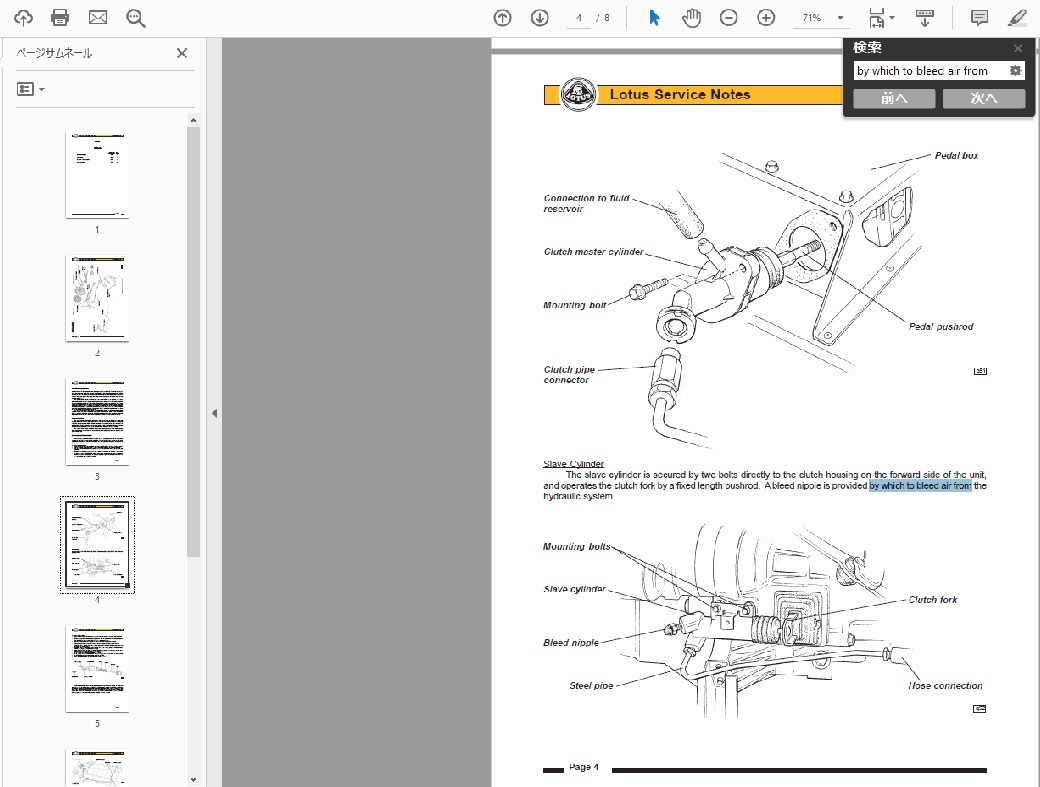Image resolution: width=1040 pixels, height=787 pixels.
Task: Click the 'Steel pipe' diagram label
Action: pos(591,686)
